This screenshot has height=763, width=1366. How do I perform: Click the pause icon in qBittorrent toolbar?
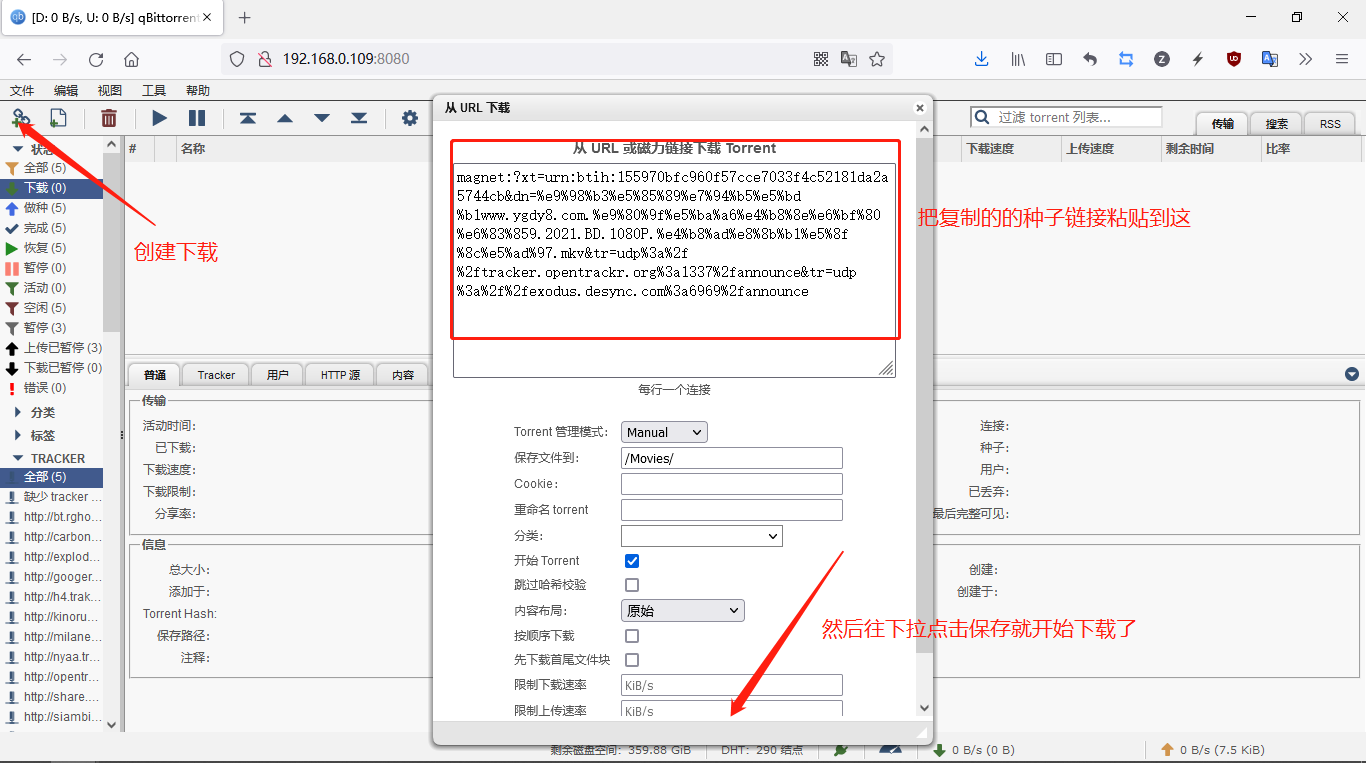click(x=197, y=118)
